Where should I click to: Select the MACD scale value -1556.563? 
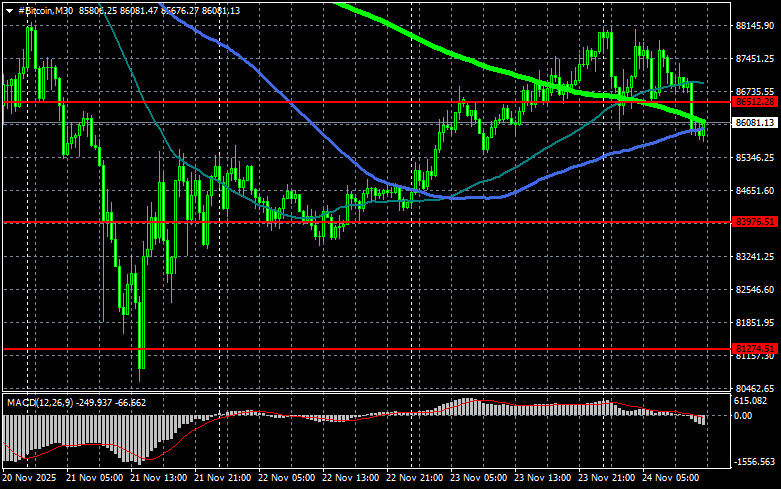[x=755, y=462]
